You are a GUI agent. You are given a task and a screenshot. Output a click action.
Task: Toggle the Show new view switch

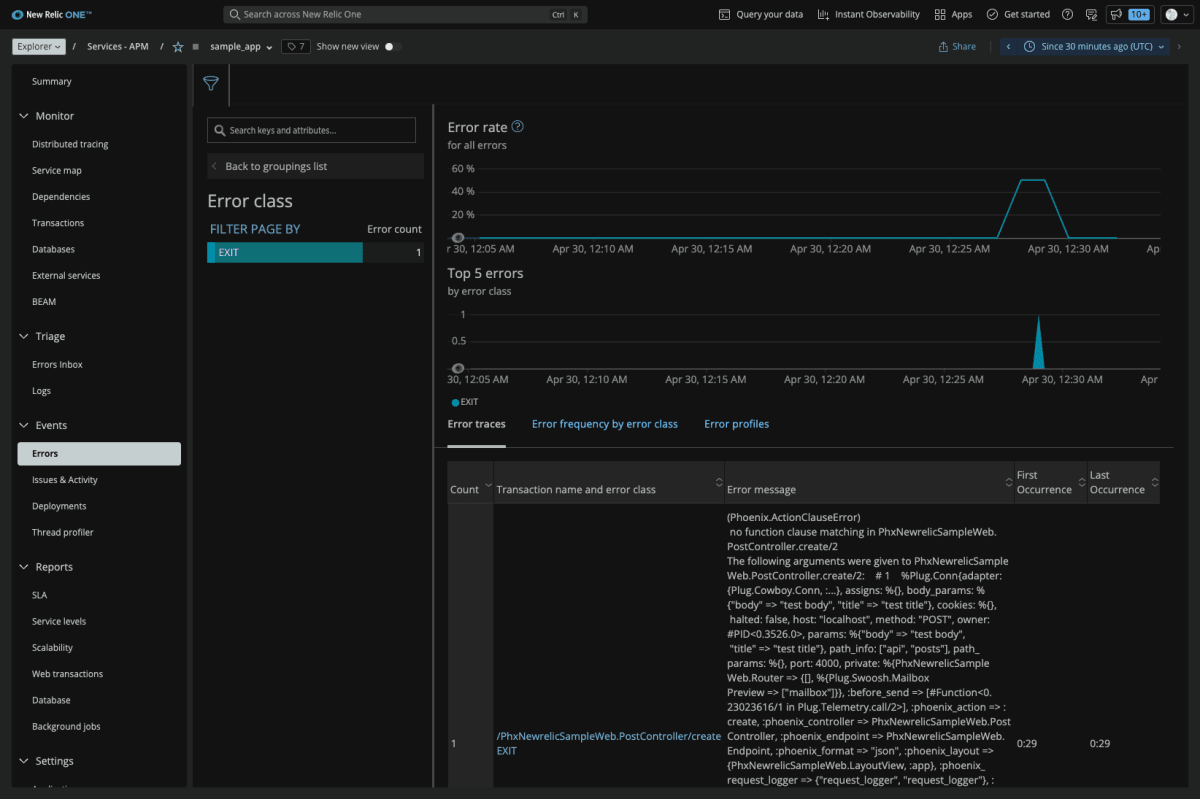pos(394,47)
